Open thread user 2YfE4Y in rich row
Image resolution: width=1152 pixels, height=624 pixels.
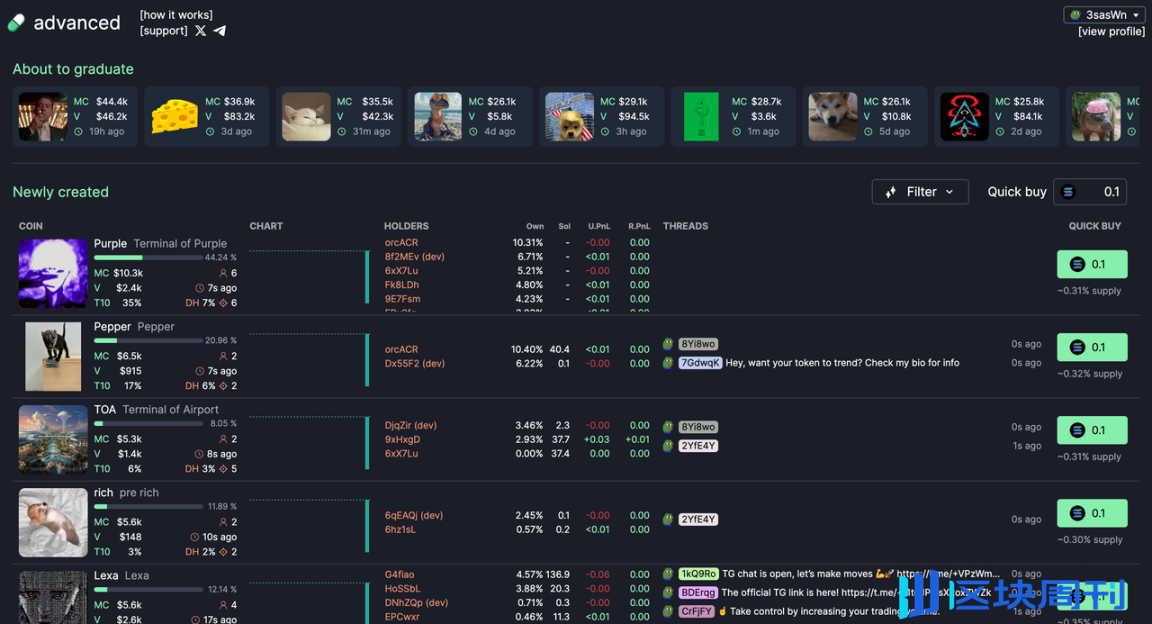[698, 520]
